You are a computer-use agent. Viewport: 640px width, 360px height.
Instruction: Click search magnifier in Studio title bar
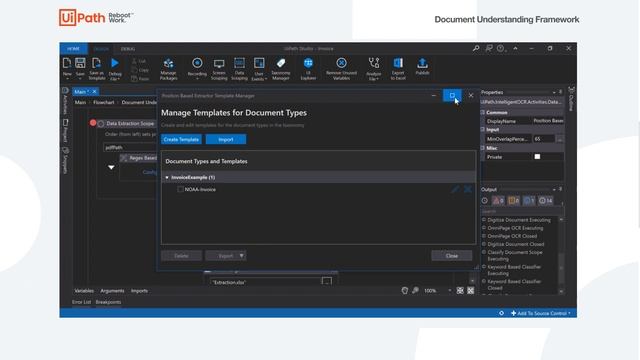tap(476, 48)
